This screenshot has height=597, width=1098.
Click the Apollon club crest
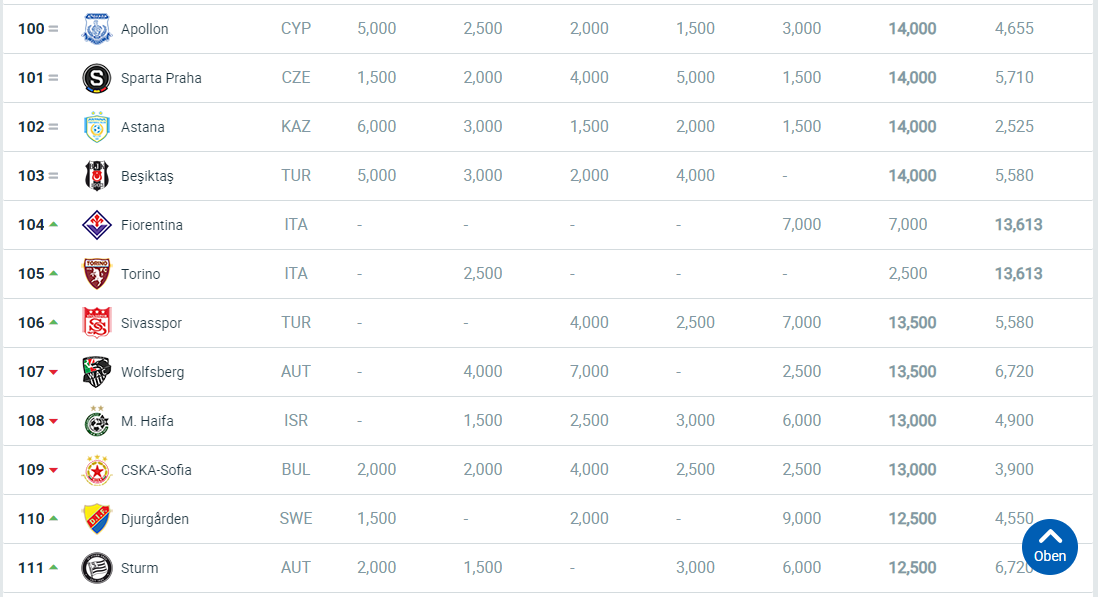coord(97,29)
